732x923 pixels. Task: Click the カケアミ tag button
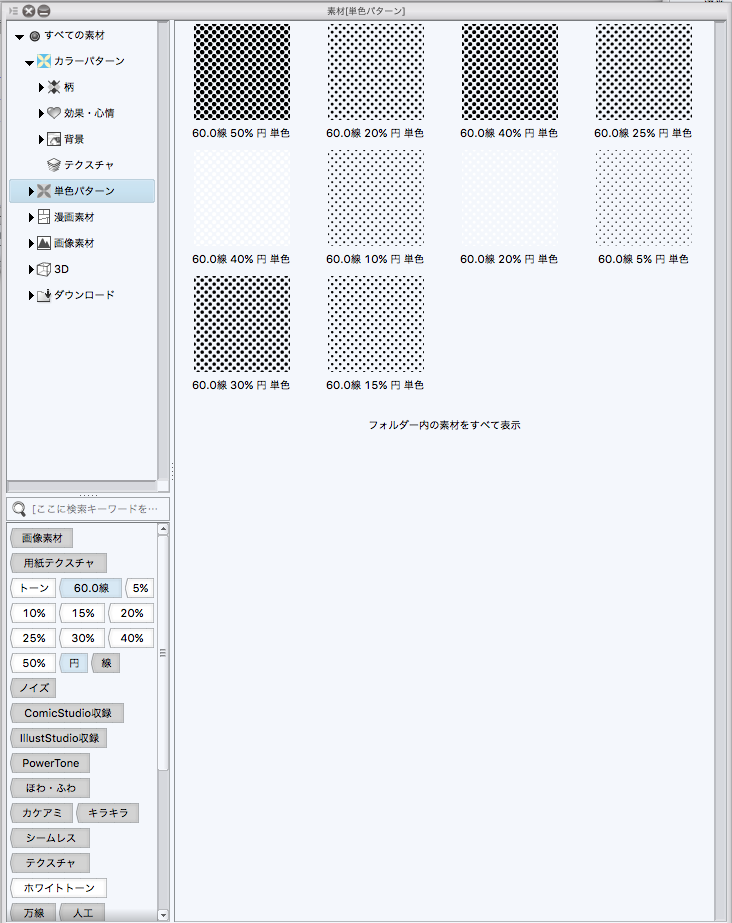pyautogui.click(x=42, y=813)
